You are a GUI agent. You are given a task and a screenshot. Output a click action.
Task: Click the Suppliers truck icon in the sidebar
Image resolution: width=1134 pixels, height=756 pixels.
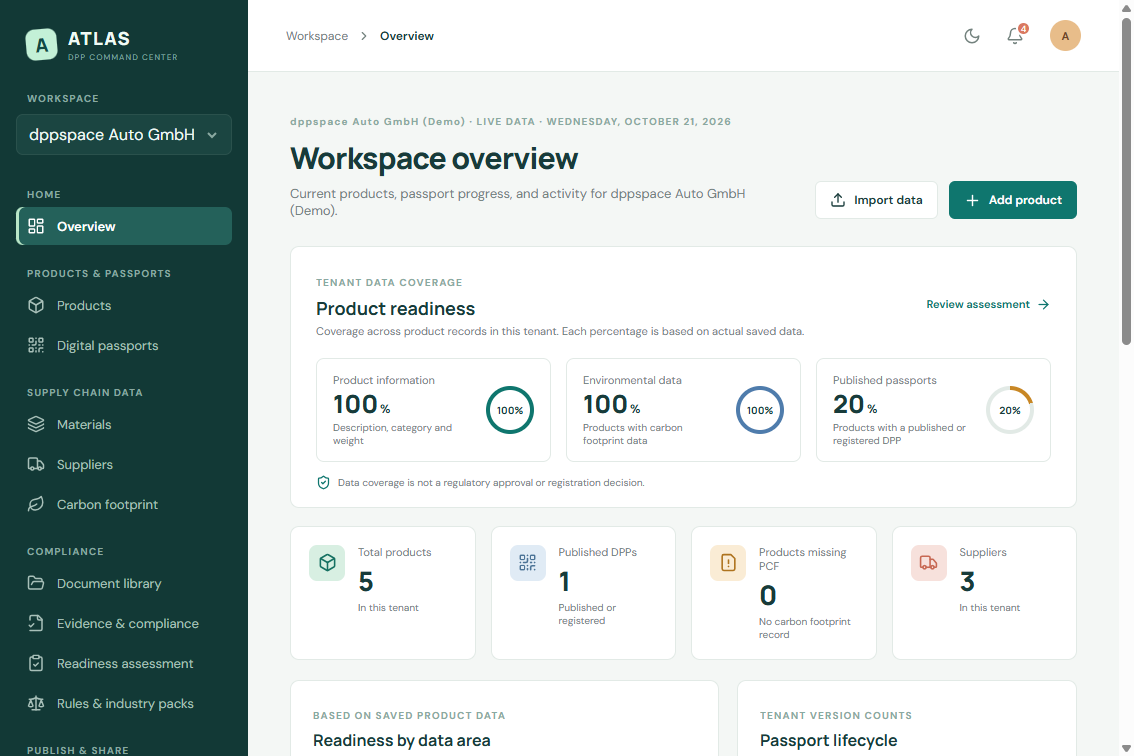tap(36, 464)
